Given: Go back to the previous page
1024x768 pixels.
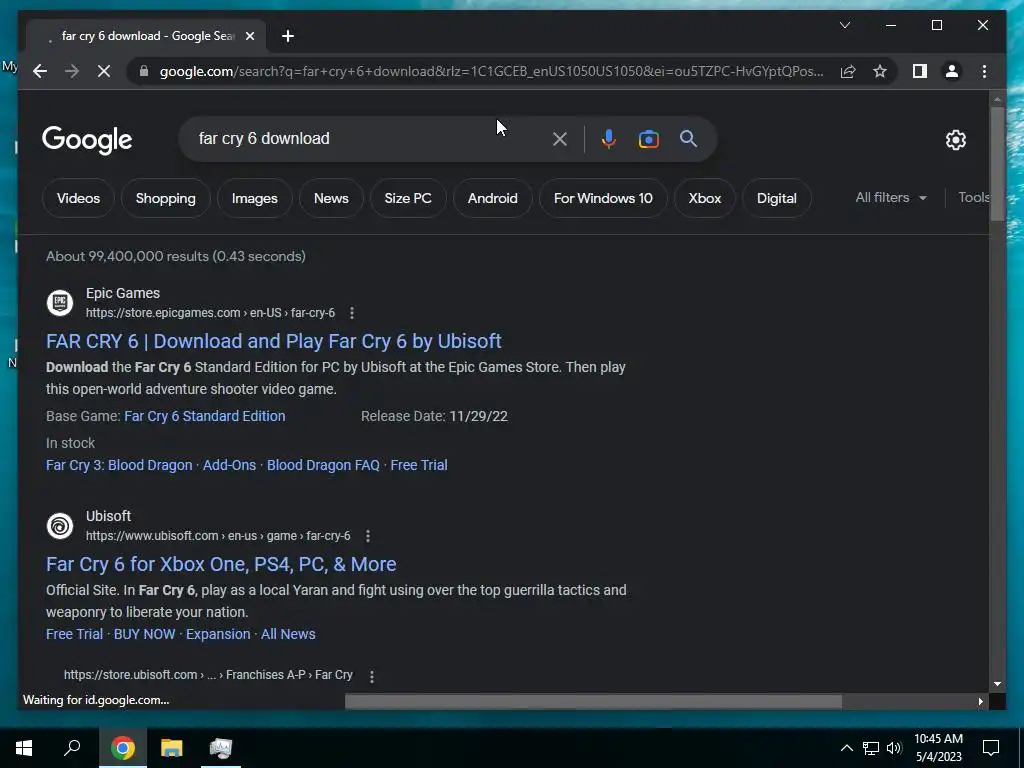Looking at the screenshot, I should point(40,71).
